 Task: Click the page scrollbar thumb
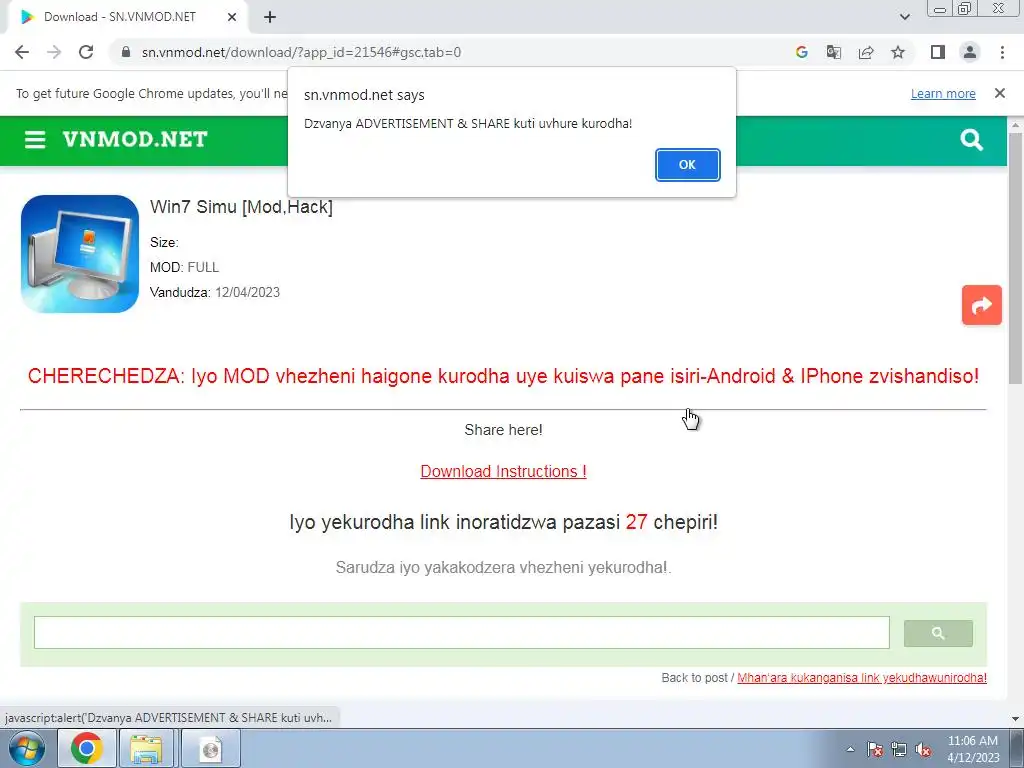click(x=1016, y=258)
